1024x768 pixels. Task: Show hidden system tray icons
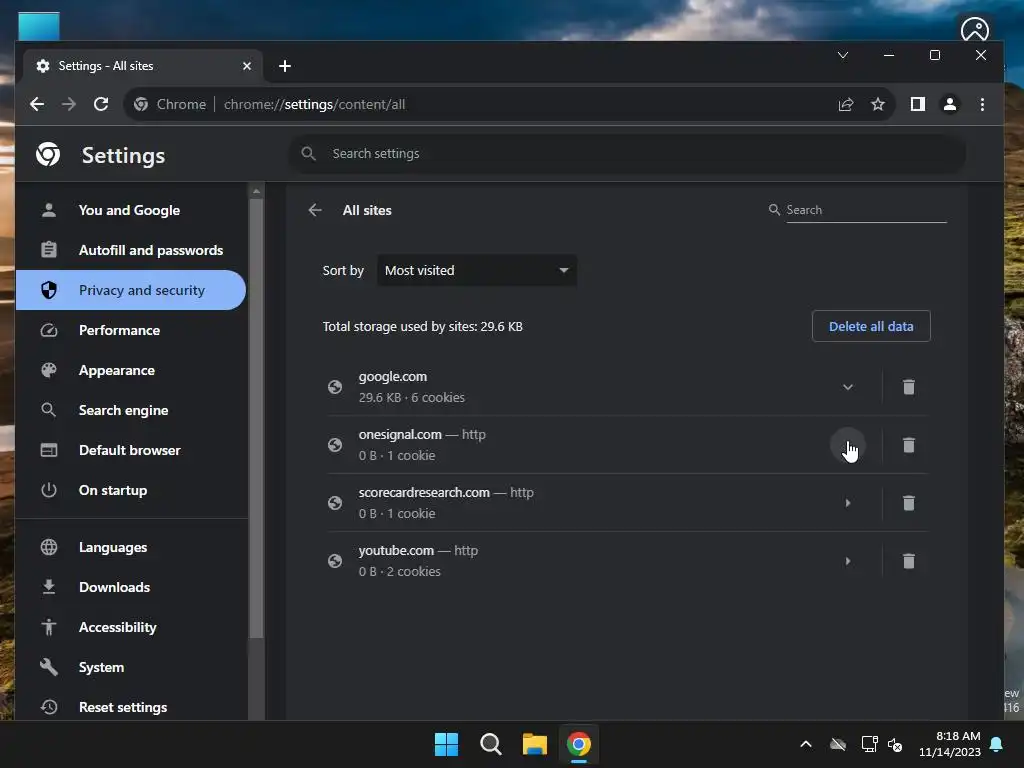pos(806,744)
